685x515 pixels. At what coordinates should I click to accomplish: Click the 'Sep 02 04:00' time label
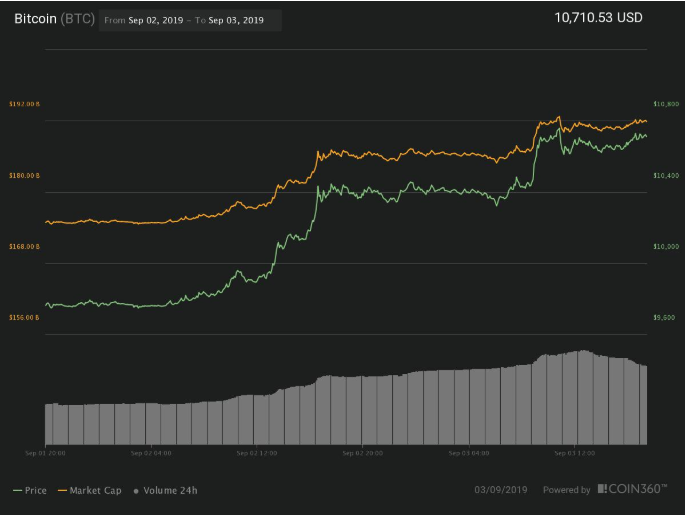(x=151, y=453)
